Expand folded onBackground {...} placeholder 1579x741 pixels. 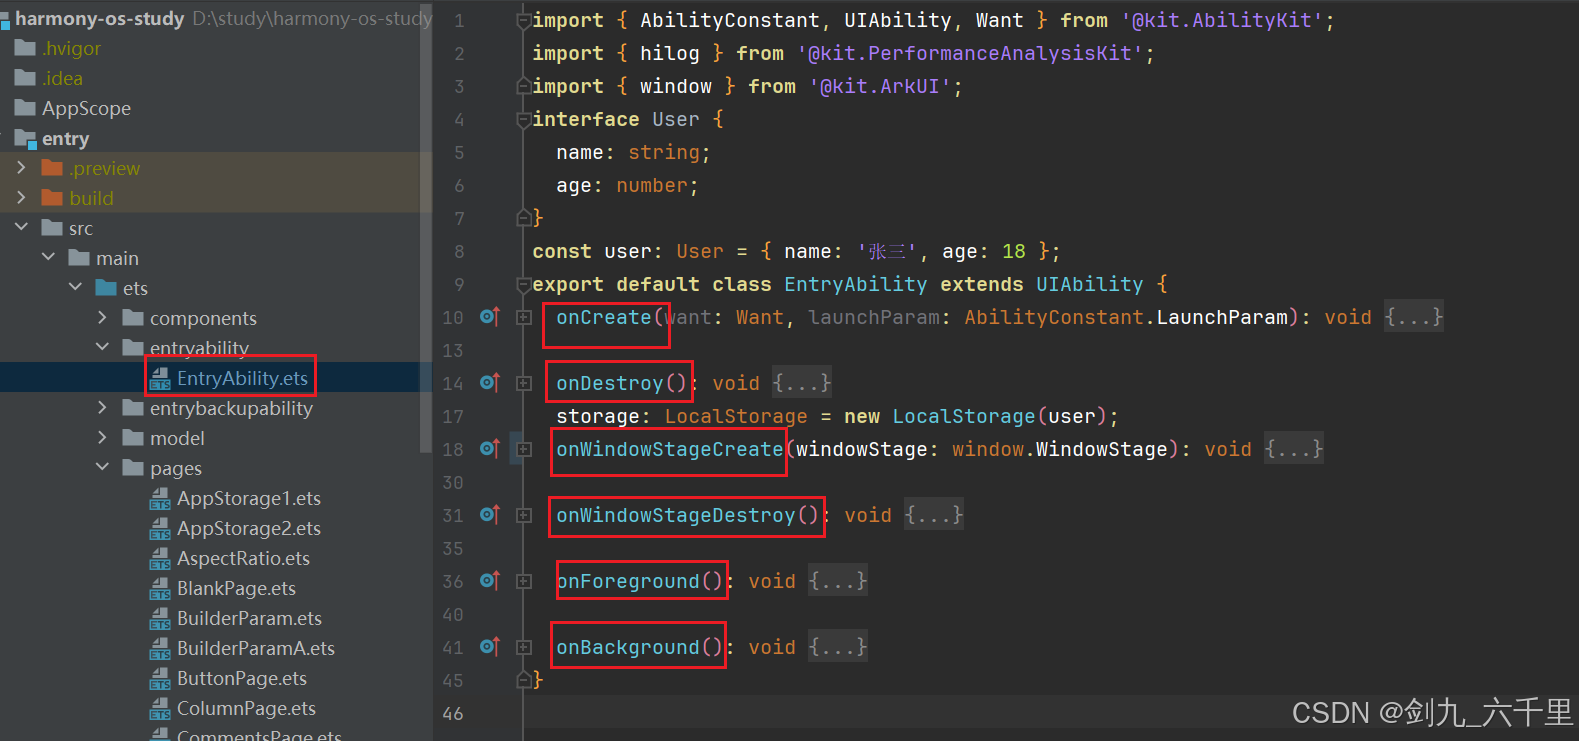tap(838, 647)
